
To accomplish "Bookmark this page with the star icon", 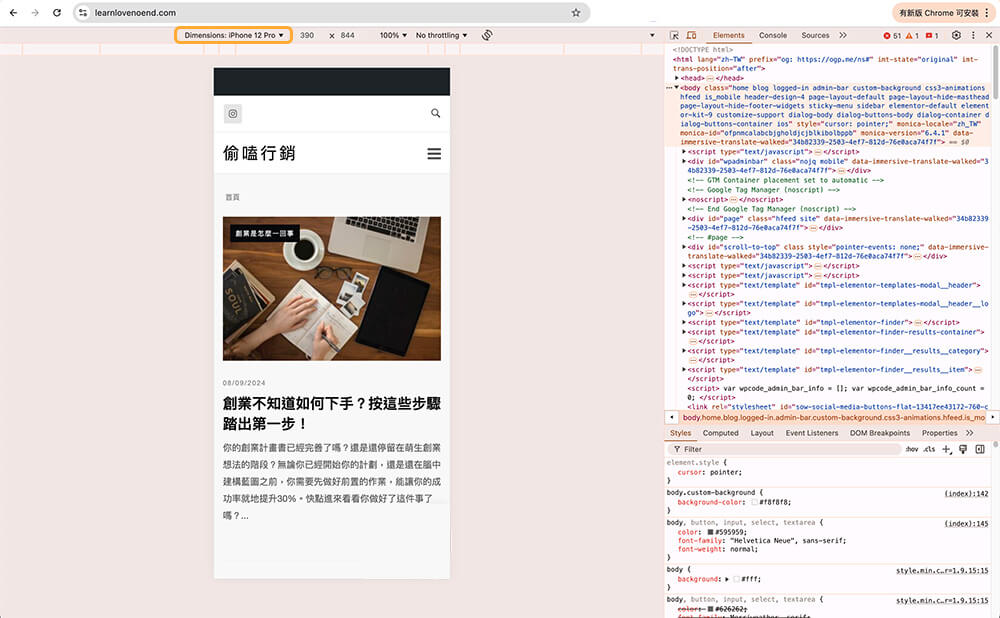I will (576, 13).
